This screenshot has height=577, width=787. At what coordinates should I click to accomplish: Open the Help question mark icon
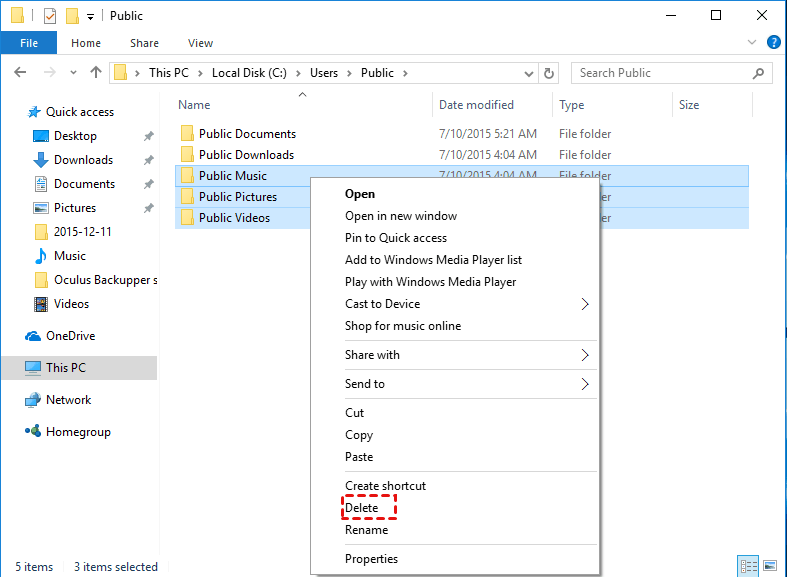tap(773, 42)
